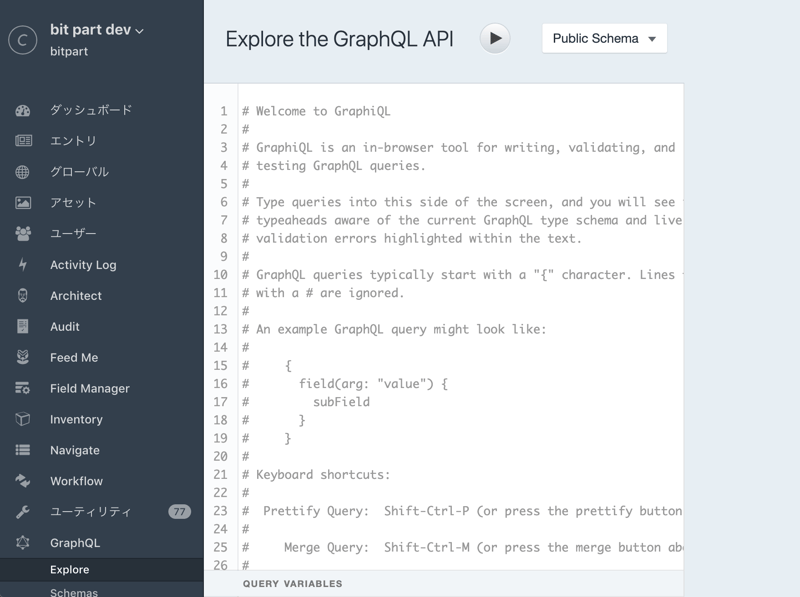Click the users group icon
The width and height of the screenshot is (800, 597).
(23, 234)
